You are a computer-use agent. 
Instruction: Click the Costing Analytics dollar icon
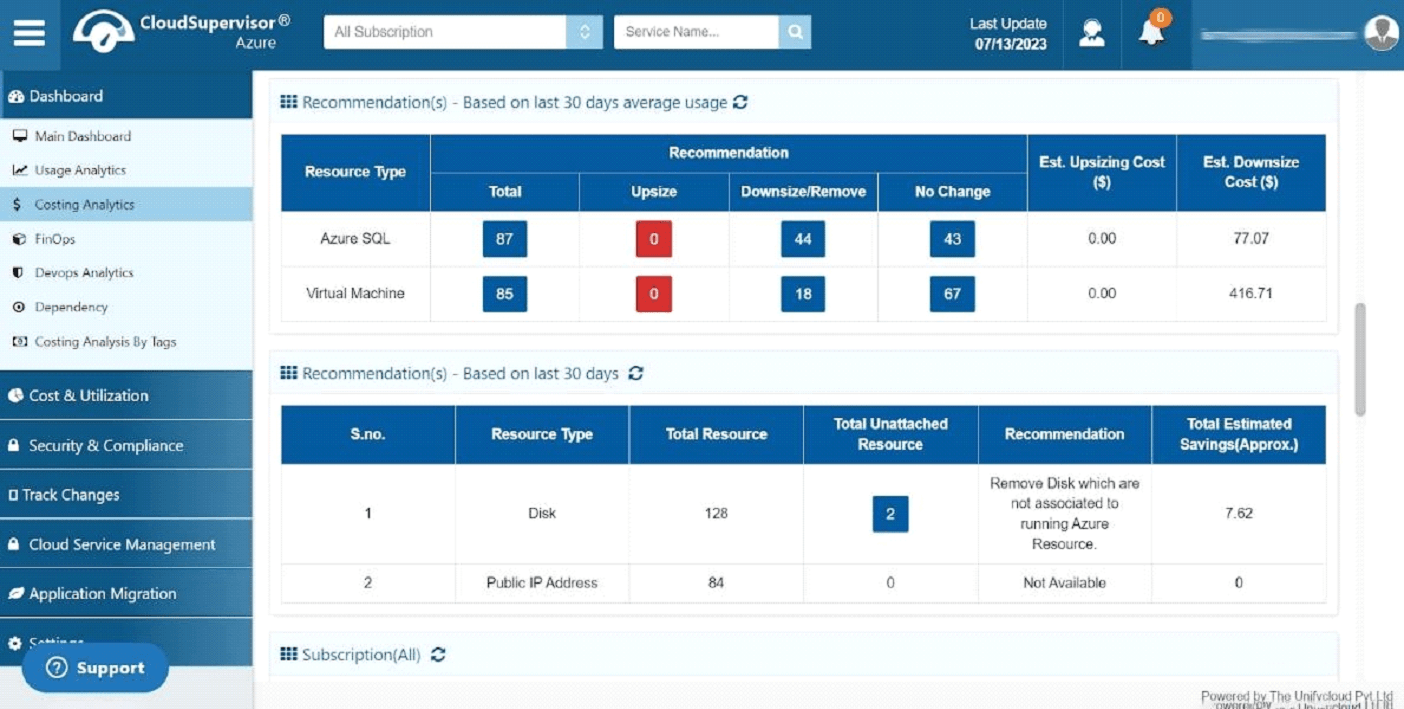click(x=17, y=204)
